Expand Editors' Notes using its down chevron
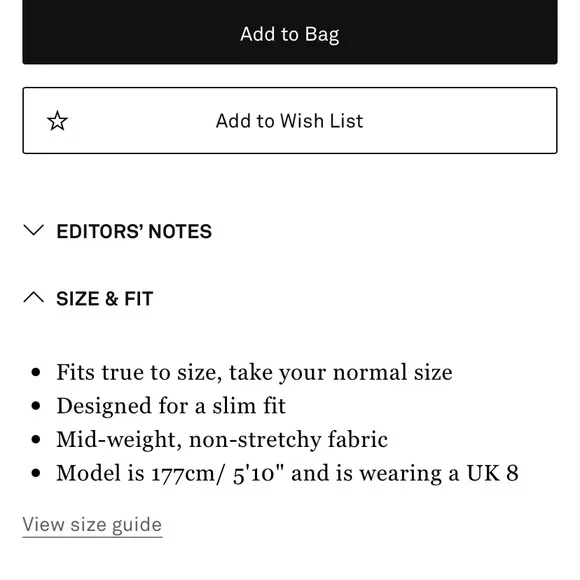This screenshot has width=580, height=580. (34, 230)
